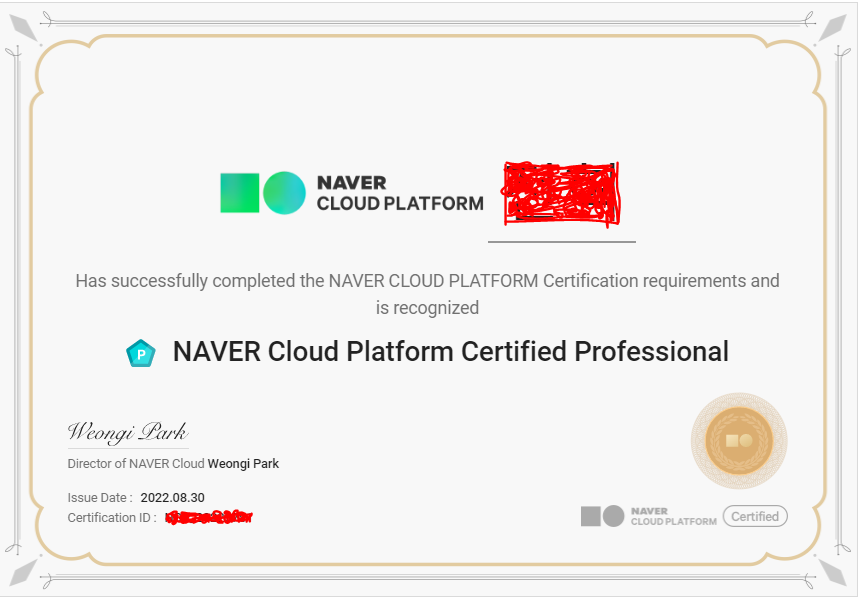The width and height of the screenshot is (858, 597).
Task: Select the NAVER Cloud Platform Certified Professional title
Action: (451, 351)
